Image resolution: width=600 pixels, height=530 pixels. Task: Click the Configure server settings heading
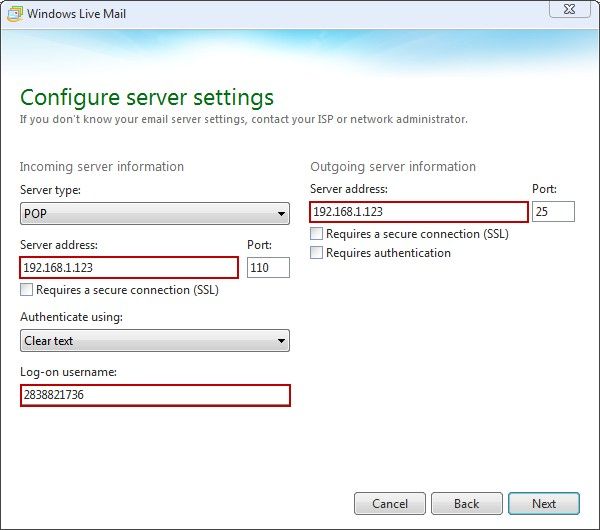coord(147,97)
